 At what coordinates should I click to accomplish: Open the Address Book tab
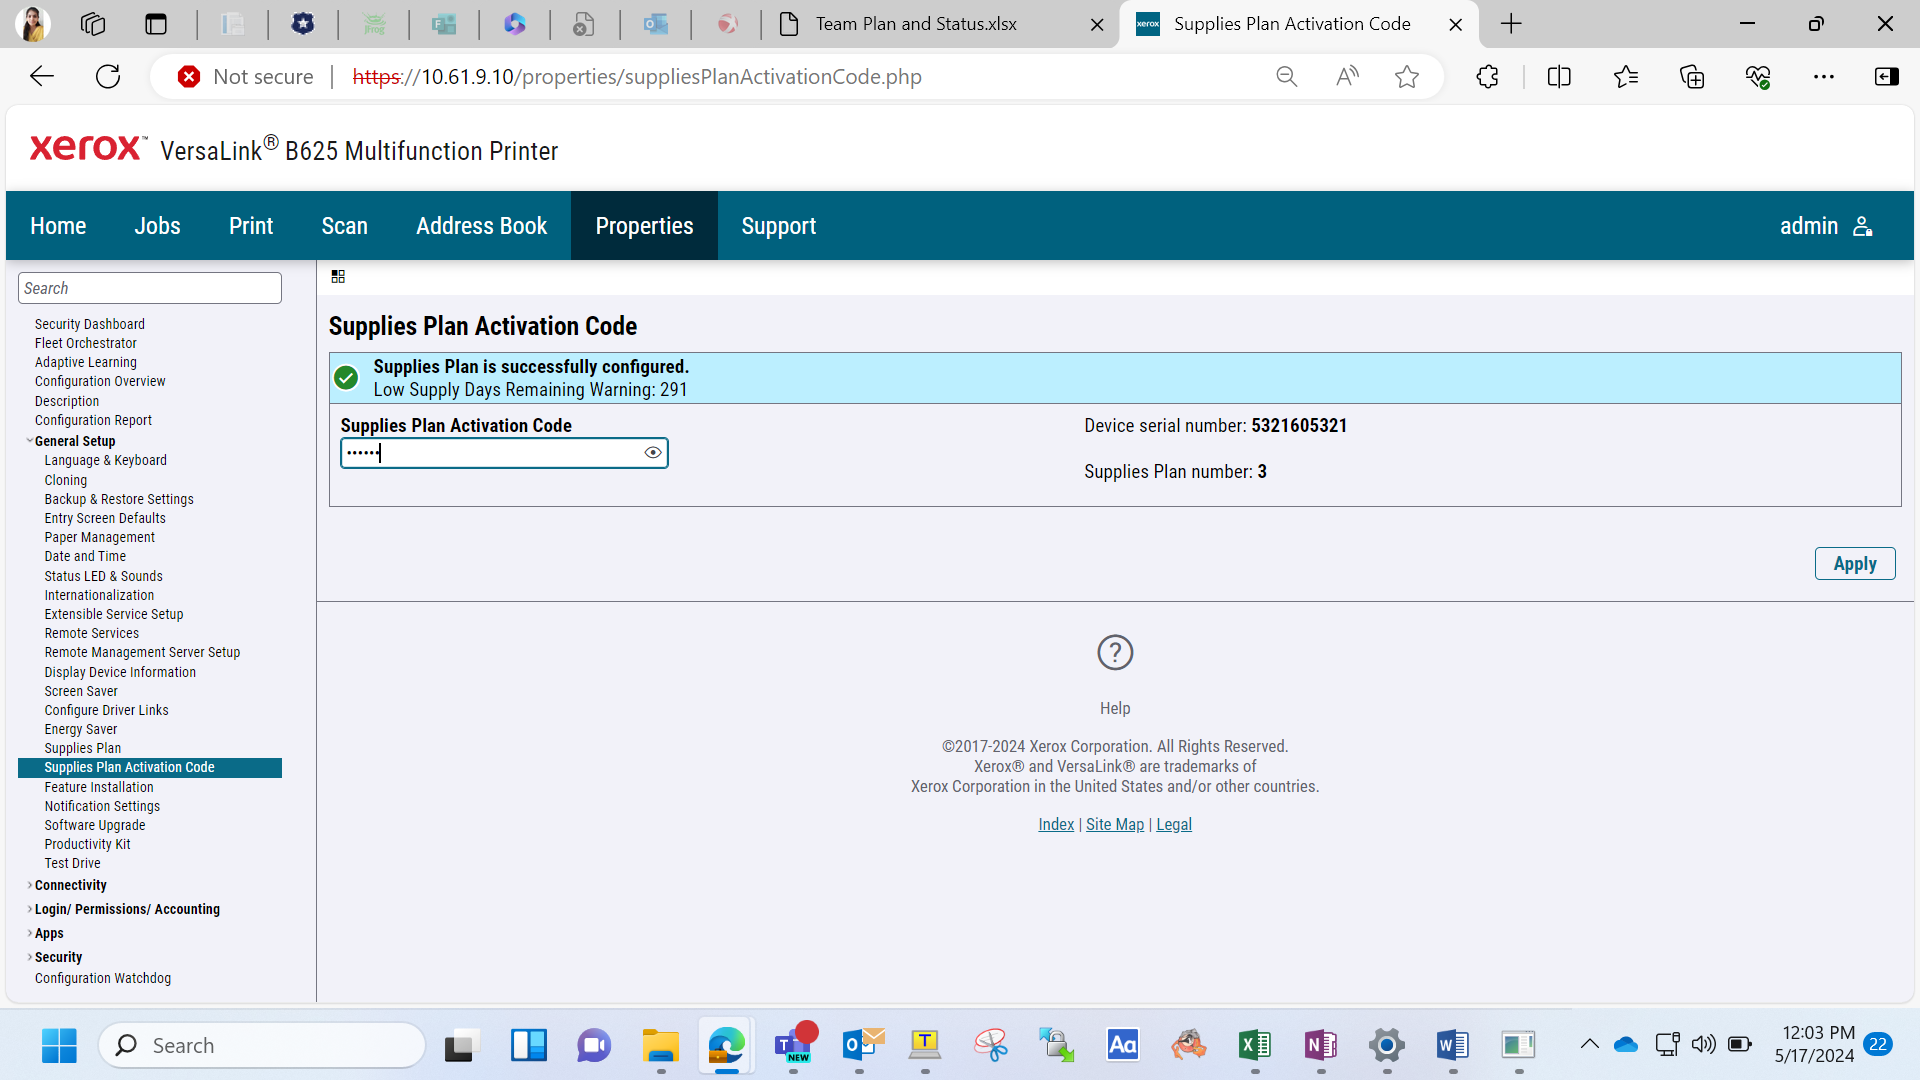pos(481,226)
